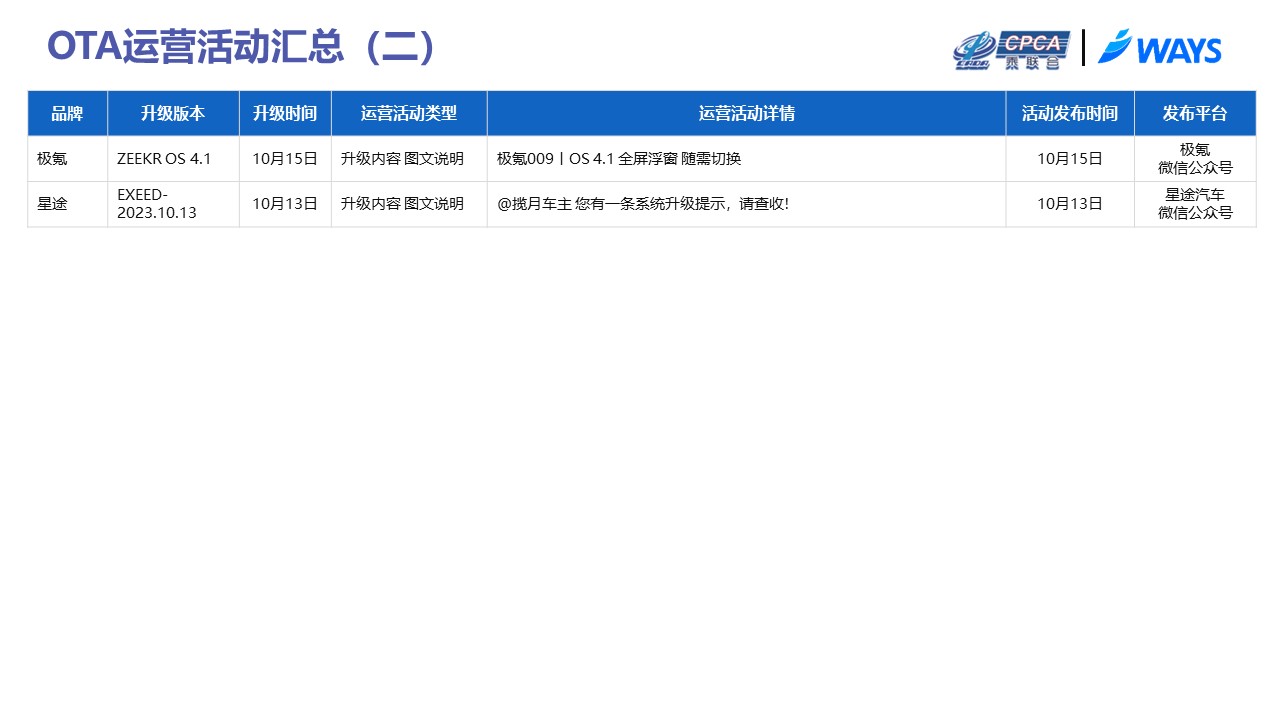1280x720 pixels.
Task: Click 升级内容 图文说明 in the 星途 row
Action: tap(409, 204)
